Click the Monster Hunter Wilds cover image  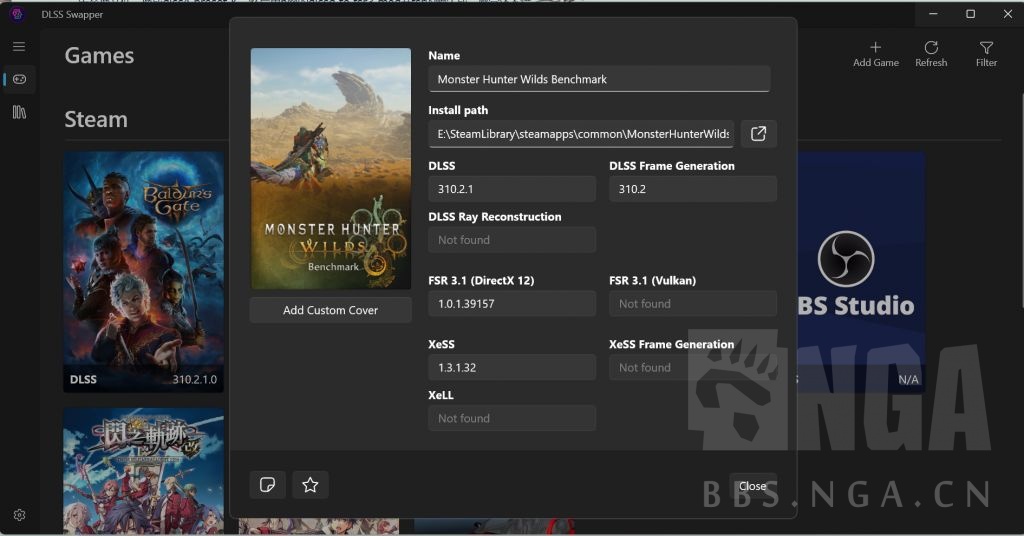[330, 169]
